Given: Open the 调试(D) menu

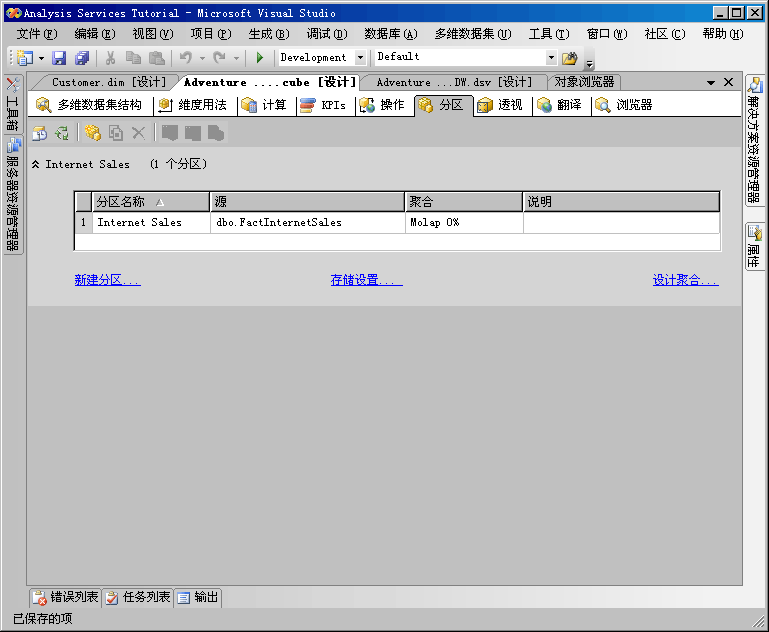Looking at the screenshot, I should (327, 34).
